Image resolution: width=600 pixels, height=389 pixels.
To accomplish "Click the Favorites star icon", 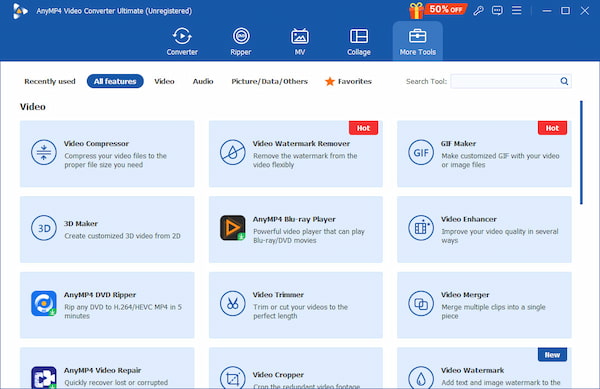I will point(329,81).
